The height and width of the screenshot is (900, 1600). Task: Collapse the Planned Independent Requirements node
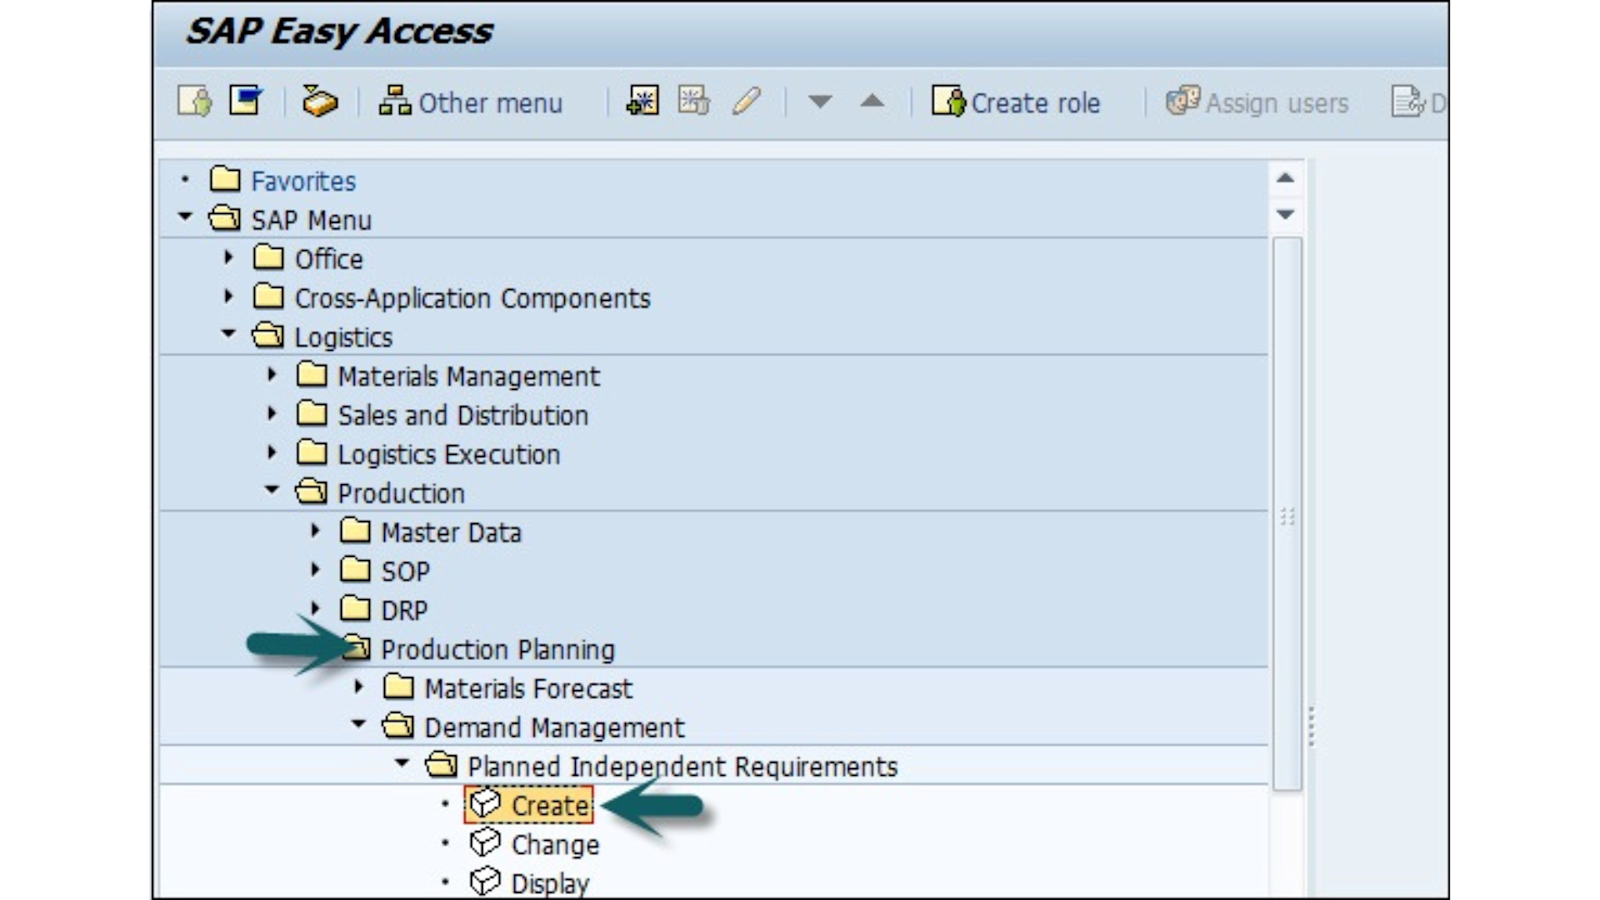tap(401, 763)
